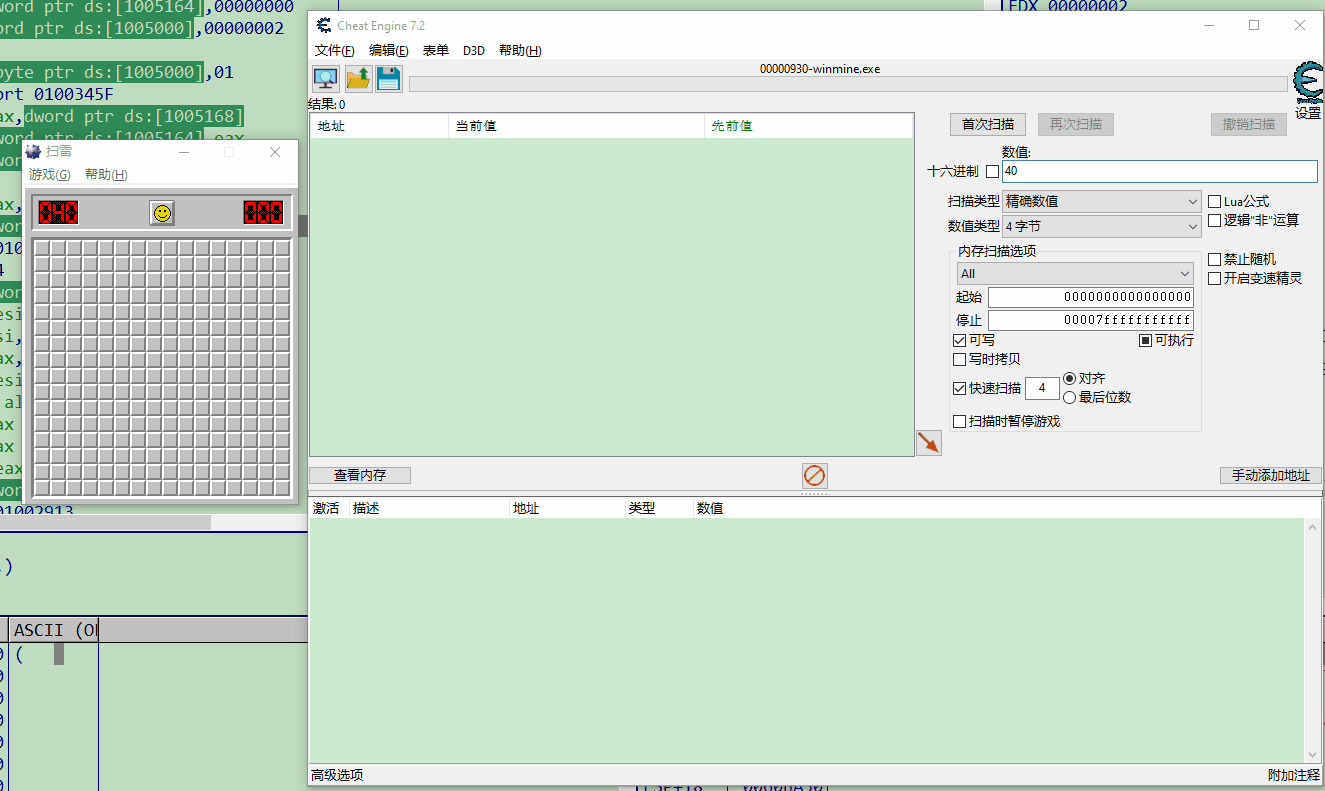Click the debugger vertical scrollbar thumb
1325x791 pixels.
click(302, 226)
